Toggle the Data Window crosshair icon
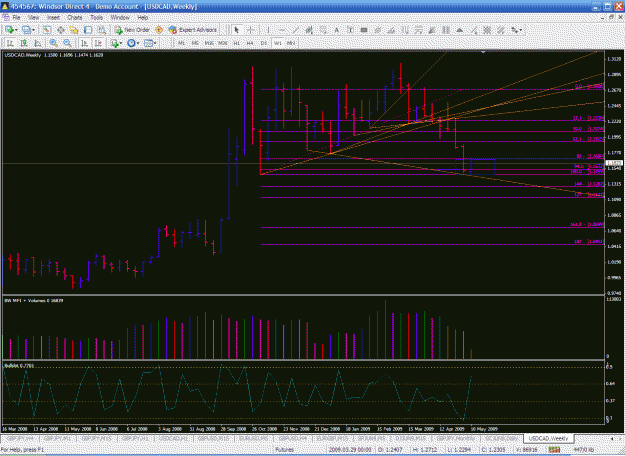625x456 pixels. click(x=61, y=30)
